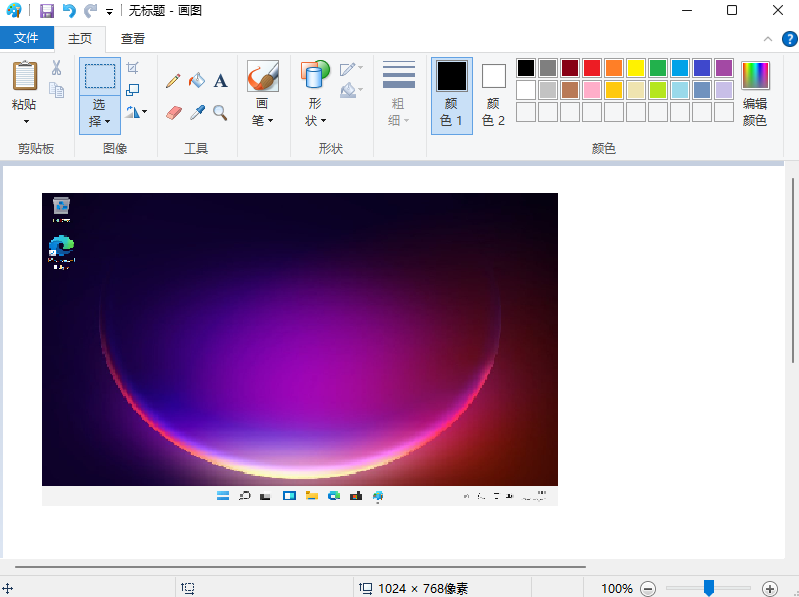Open the 文件 menu
The image size is (799, 597).
point(27,39)
